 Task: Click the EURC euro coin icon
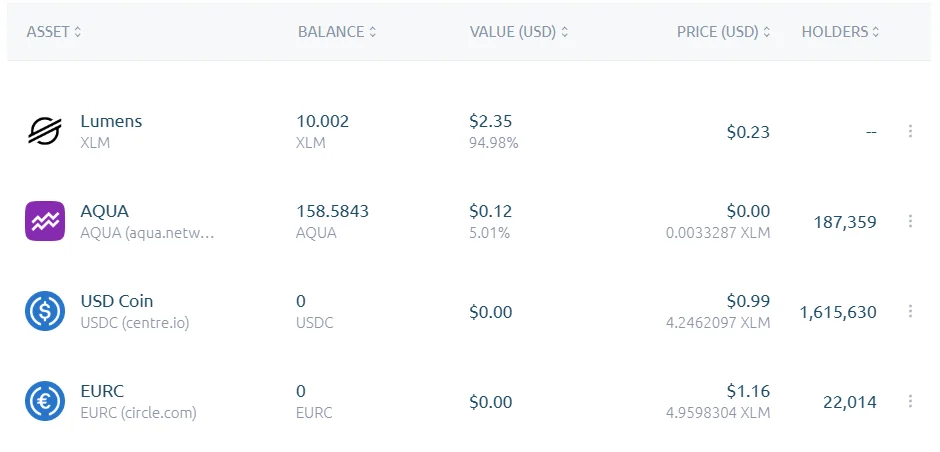(x=45, y=401)
